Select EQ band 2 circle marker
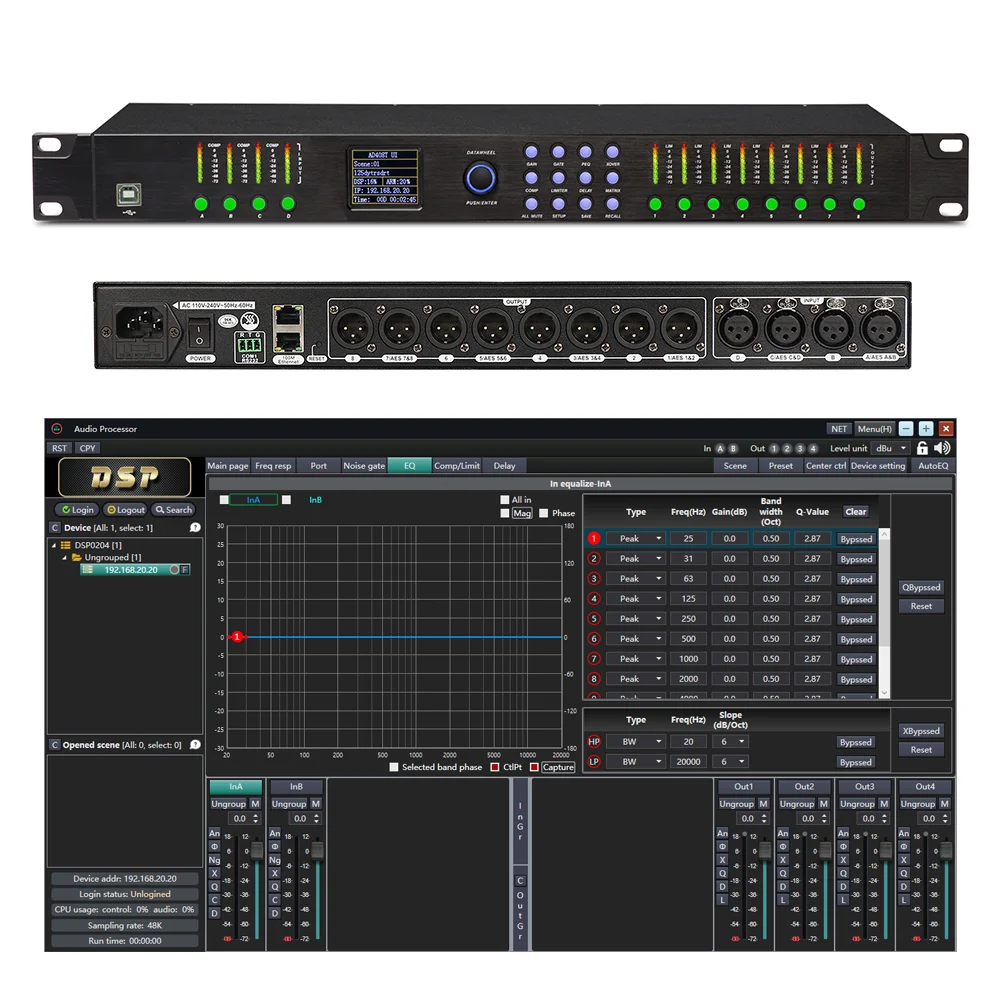The image size is (1000, 1000). coord(594,559)
